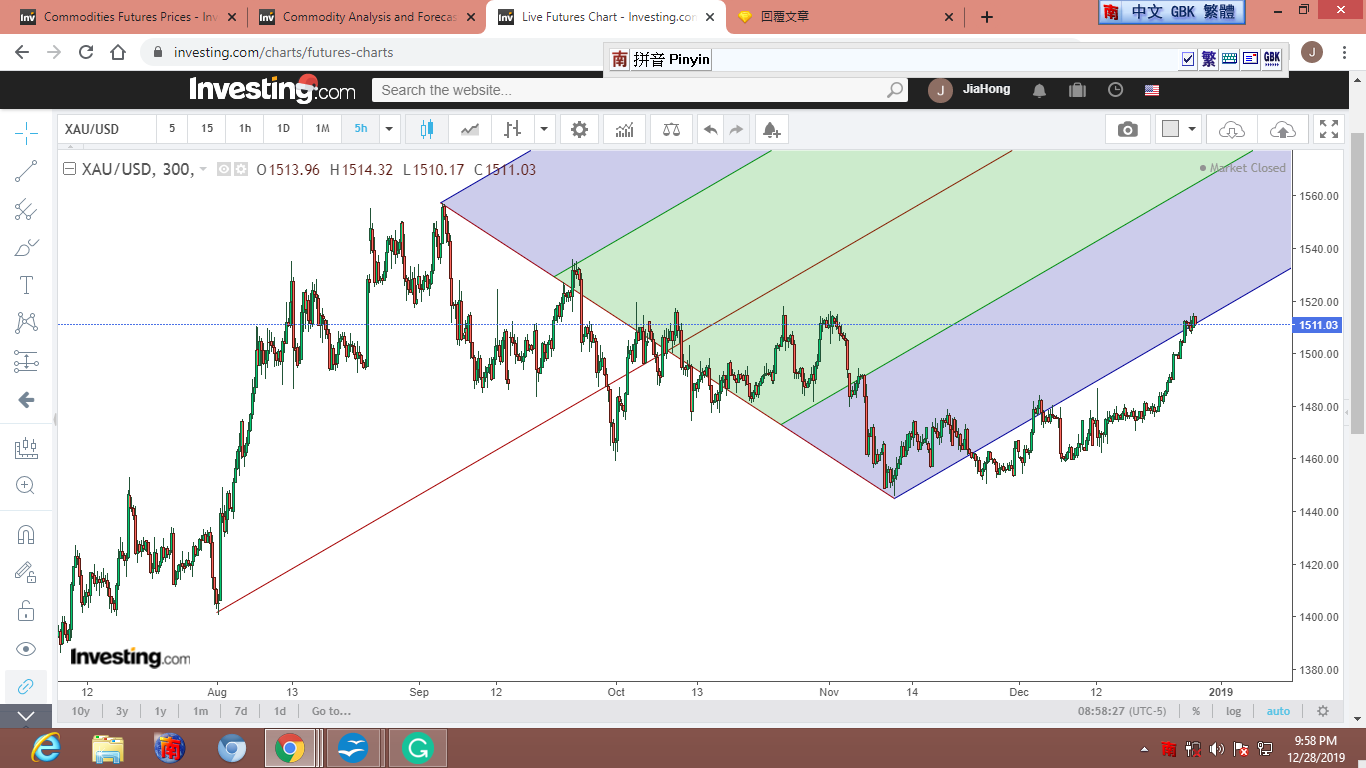Hide all drawings with eye icon
The height and width of the screenshot is (768, 1366).
click(26, 648)
